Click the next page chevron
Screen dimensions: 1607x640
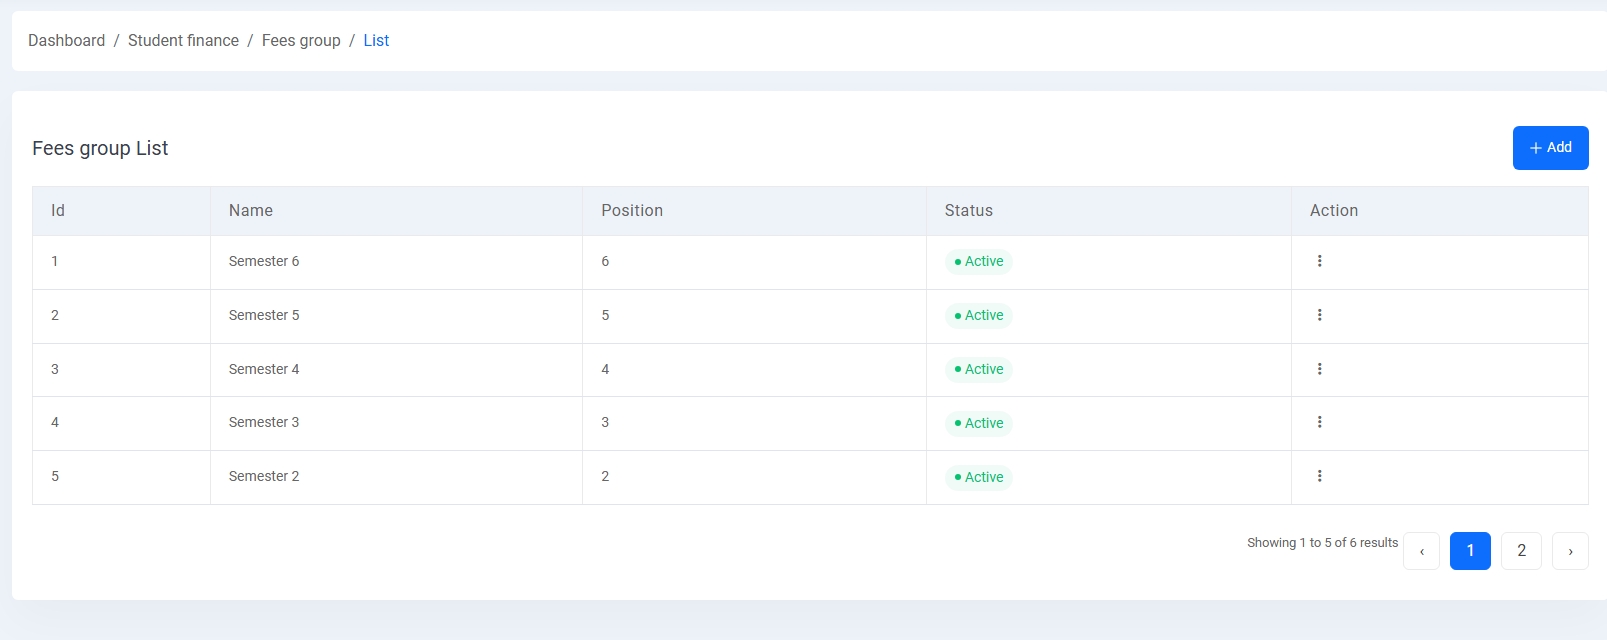1569,550
